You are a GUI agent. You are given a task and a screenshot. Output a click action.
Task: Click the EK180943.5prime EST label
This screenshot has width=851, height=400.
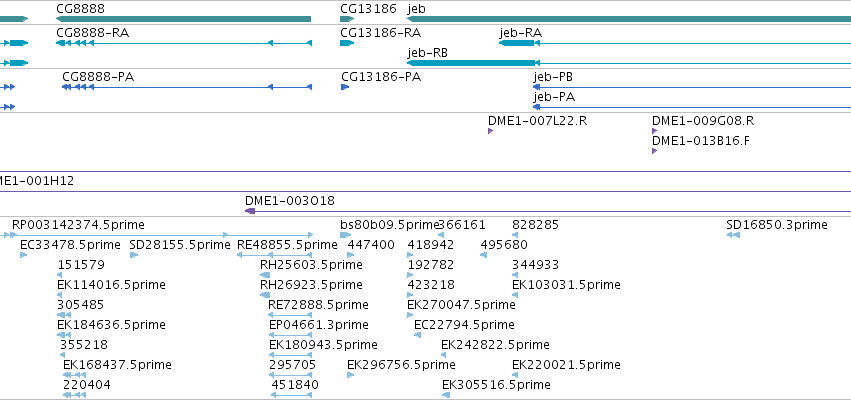(323, 345)
